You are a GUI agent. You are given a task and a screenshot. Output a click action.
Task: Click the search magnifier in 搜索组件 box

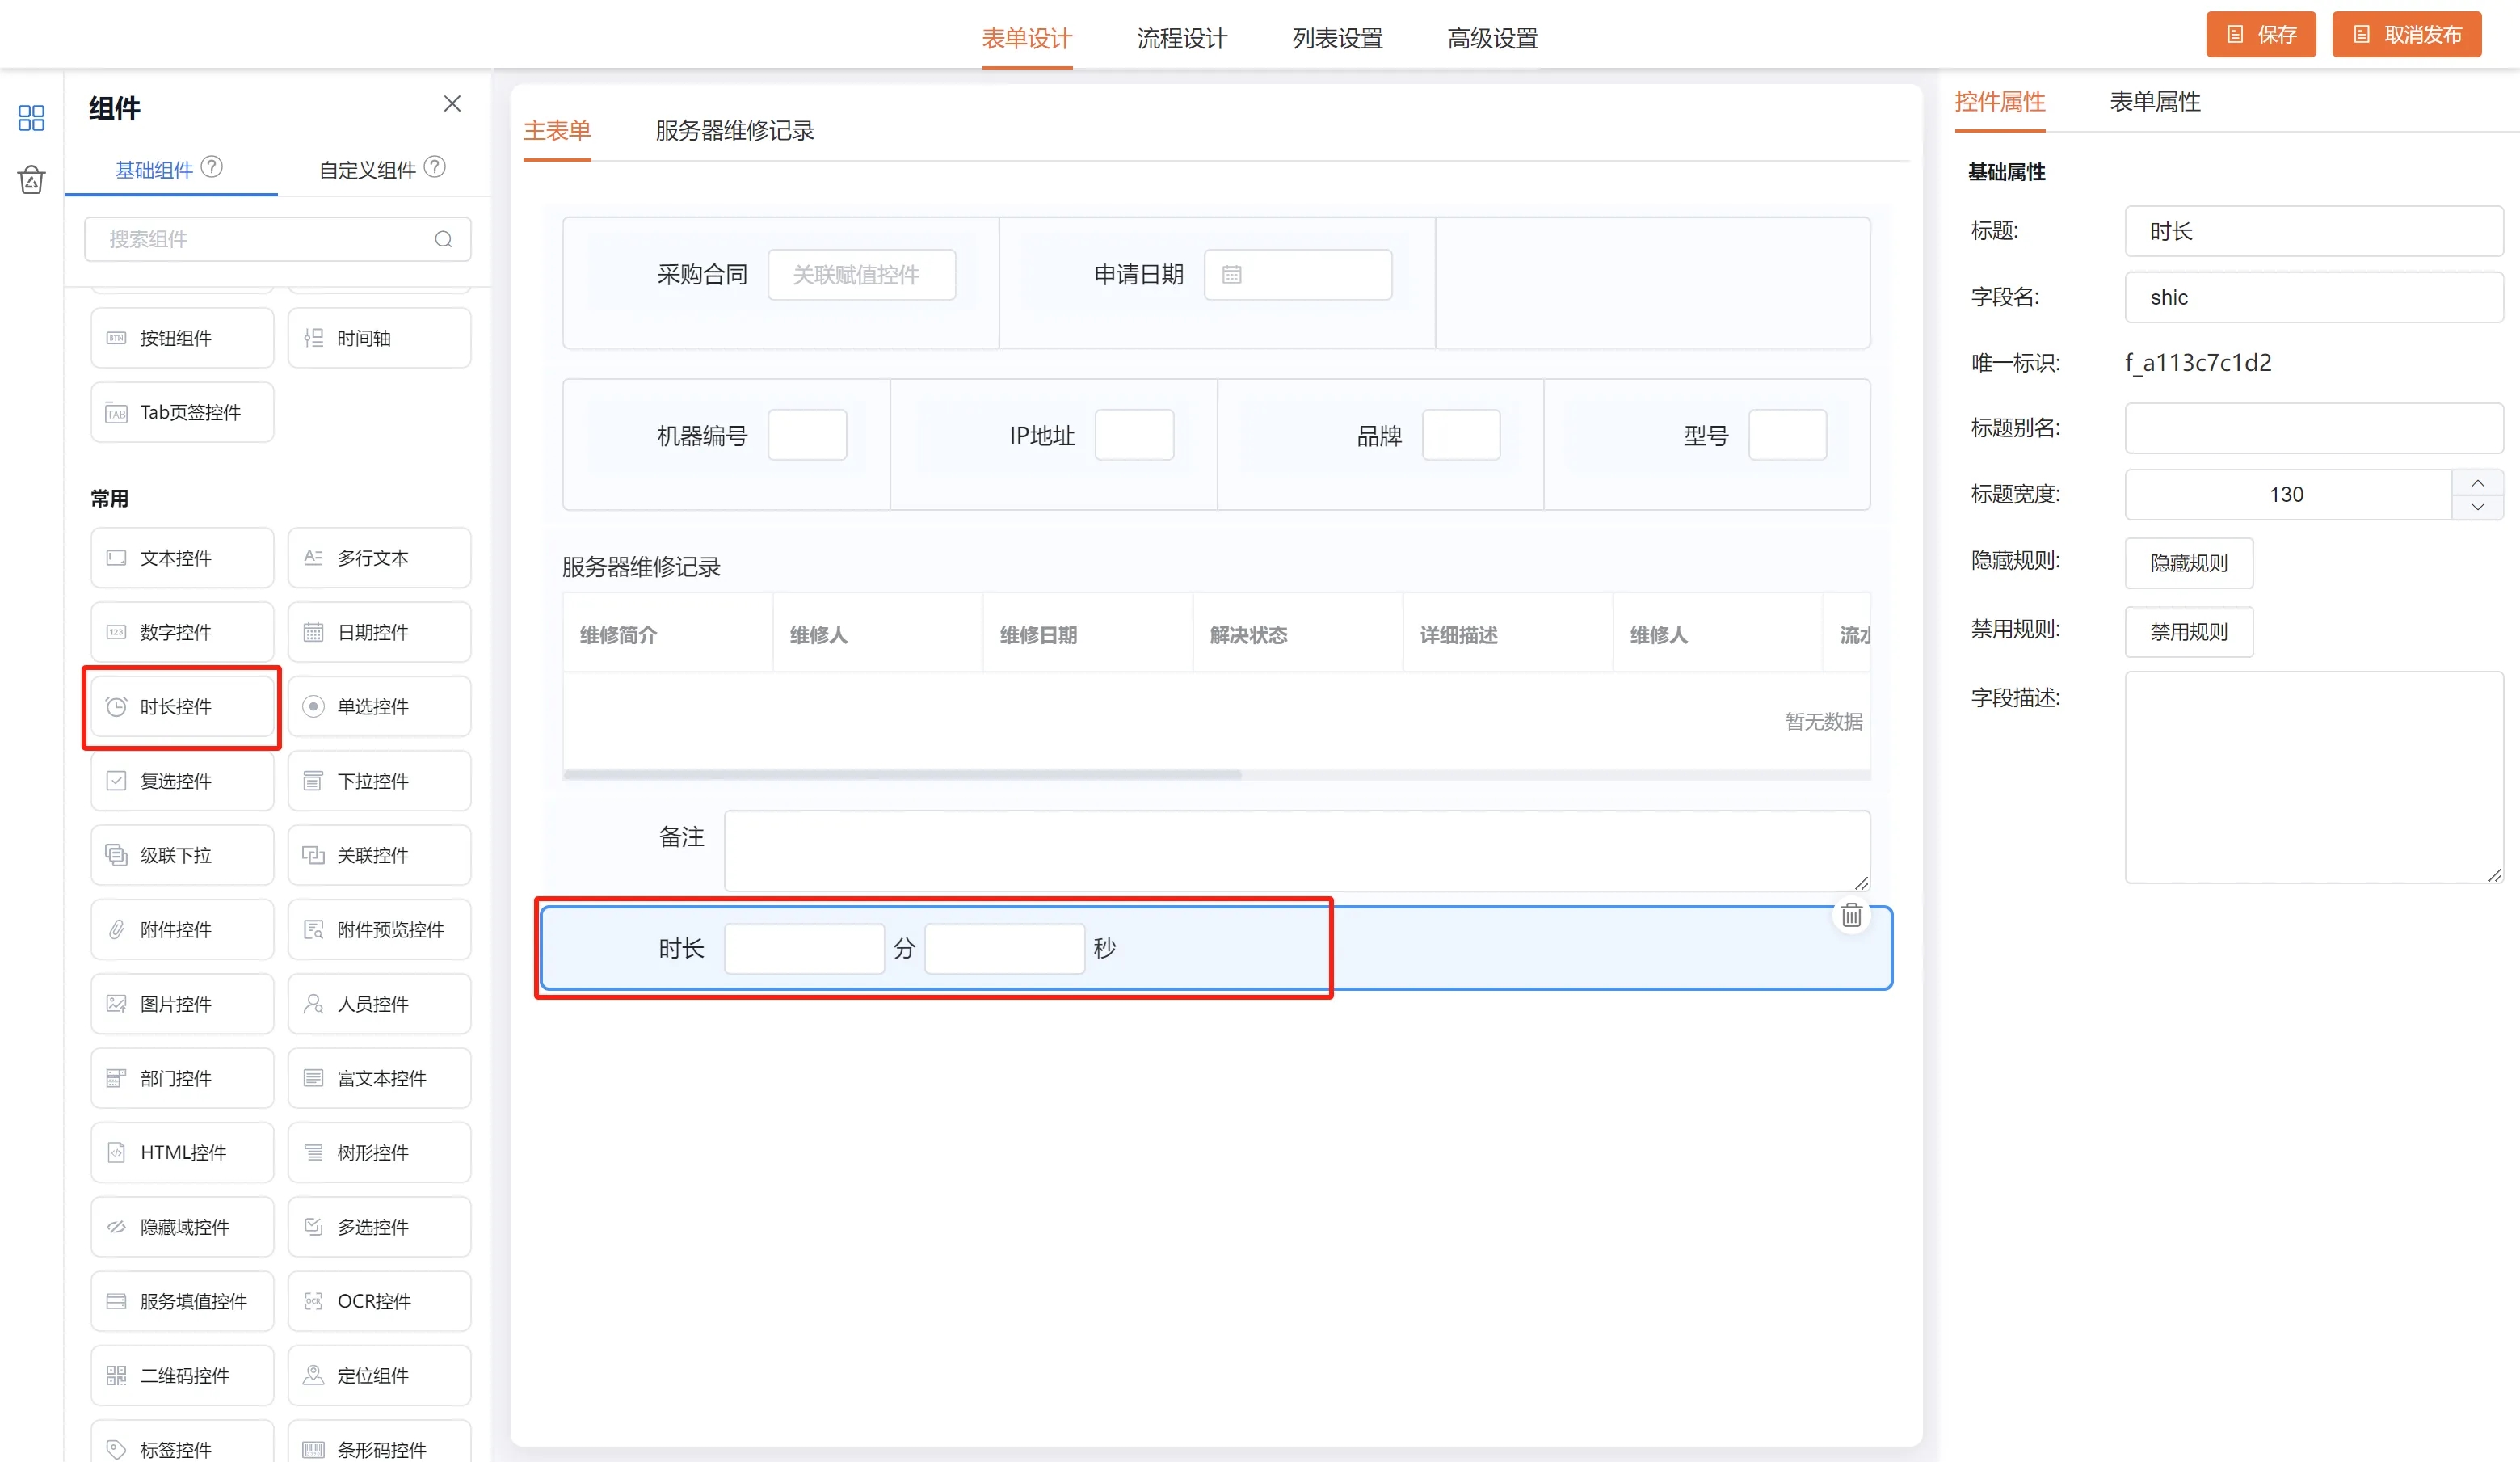[x=443, y=239]
